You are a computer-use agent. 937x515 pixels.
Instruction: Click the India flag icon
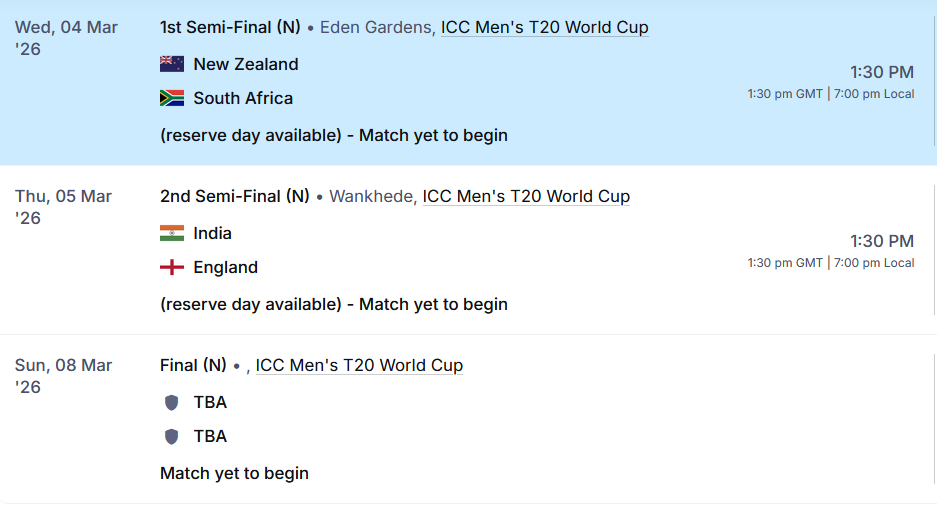172,233
